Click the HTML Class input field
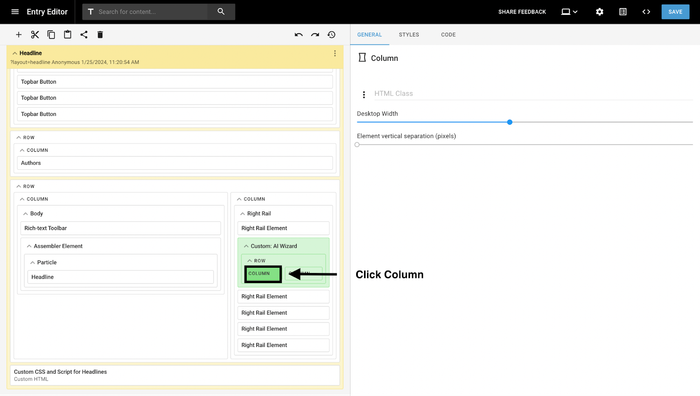This screenshot has width=700, height=396. (x=533, y=93)
